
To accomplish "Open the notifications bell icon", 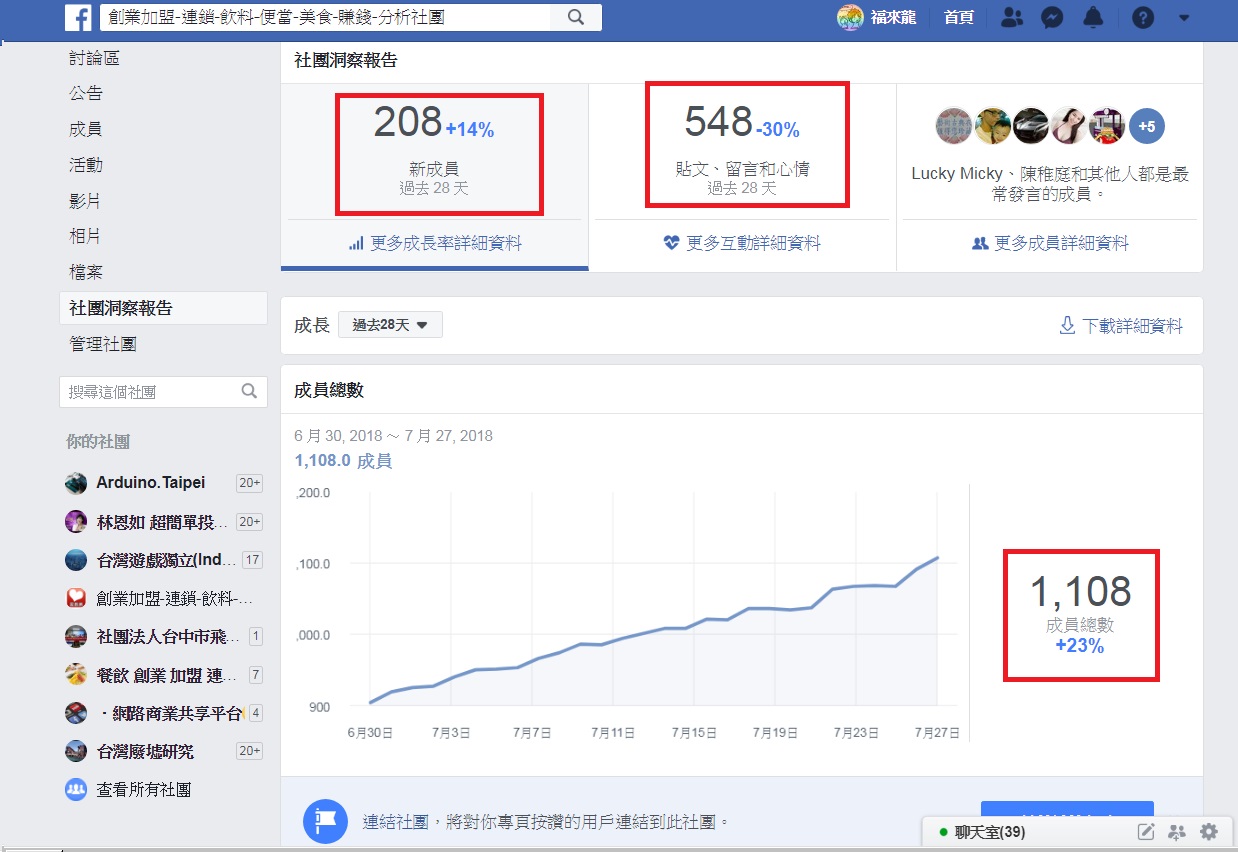I will pos(1094,17).
